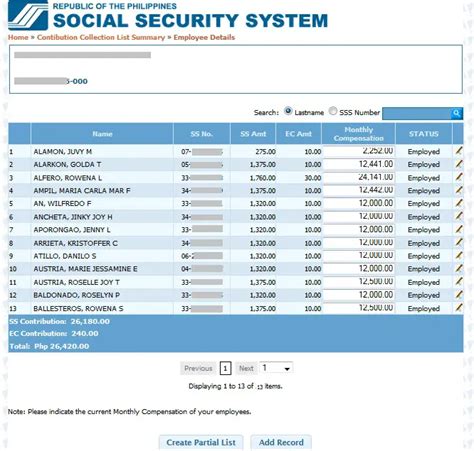The image size is (474, 451).
Task: Click compensation field for AMPIL, MARIA CARLA
Action: click(x=359, y=190)
